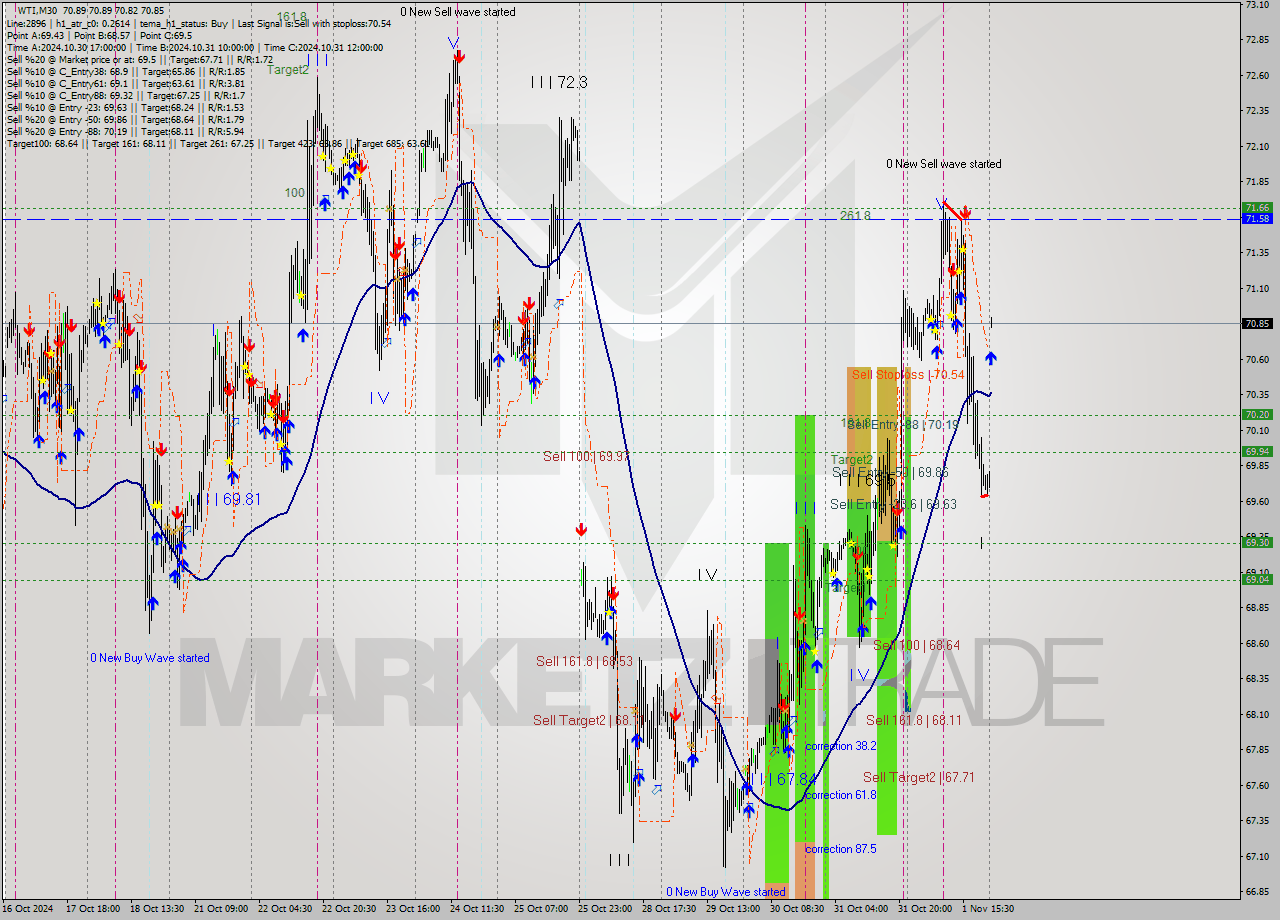Viewport: 1280px width, 920px height.
Task: Select the 'Sell 100 | 69.91' label
Action: pyautogui.click(x=585, y=456)
